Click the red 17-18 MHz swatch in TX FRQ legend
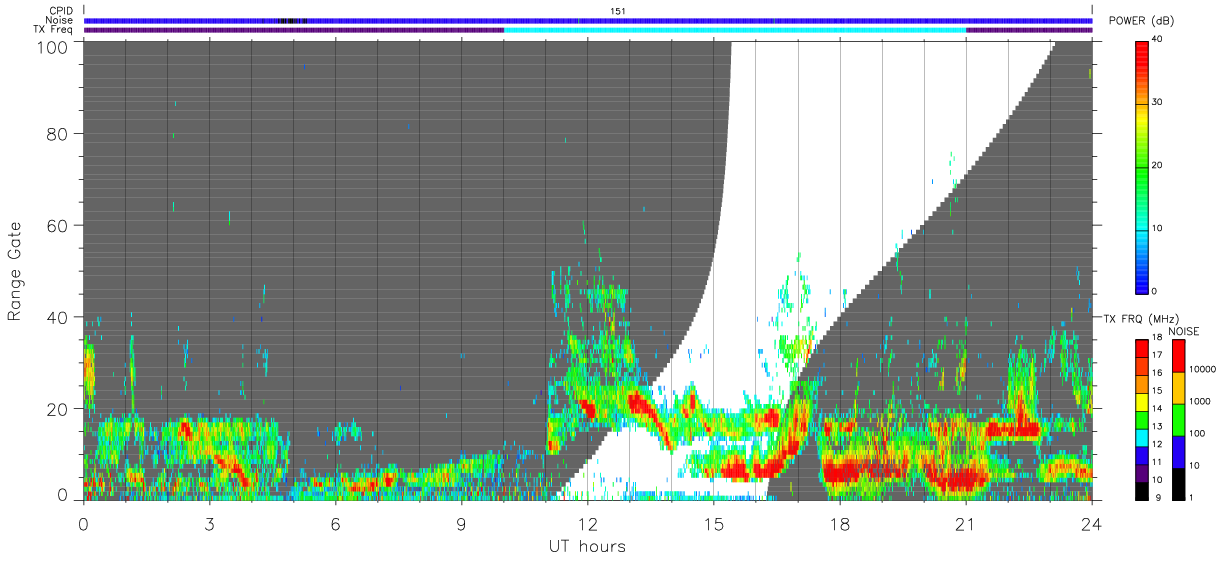 pyautogui.click(x=1142, y=348)
